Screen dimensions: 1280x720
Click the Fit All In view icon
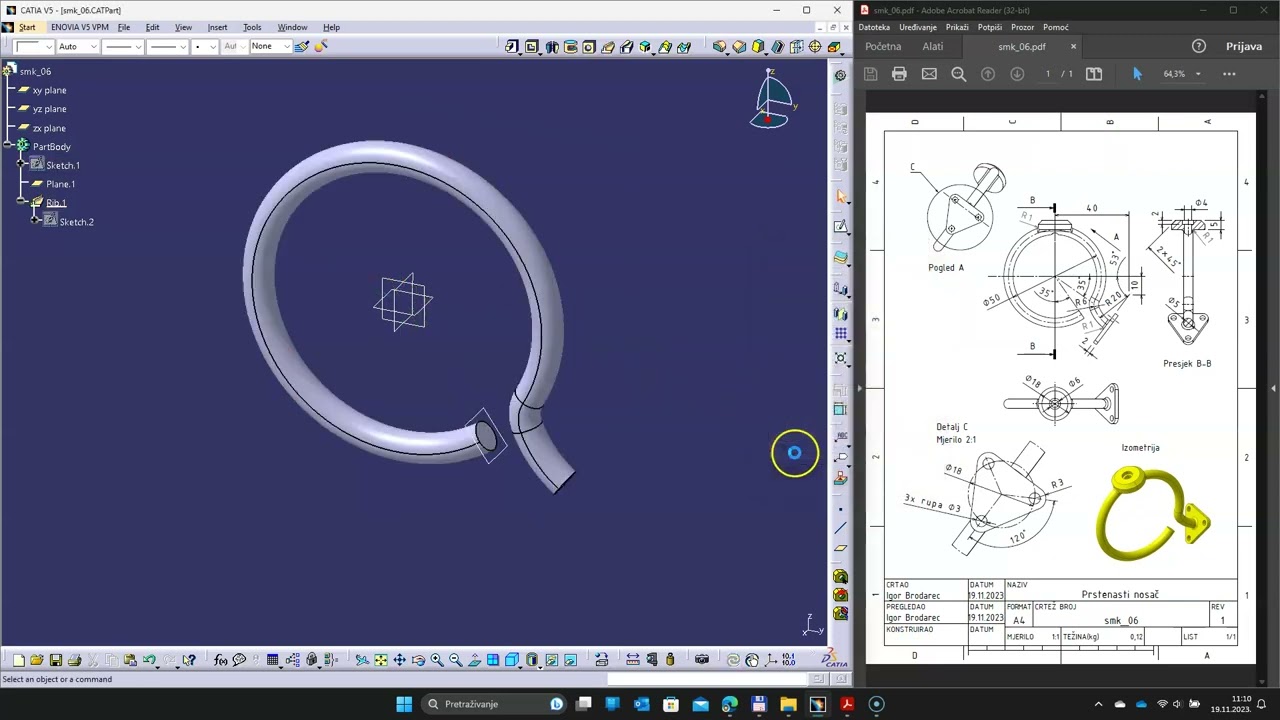pos(381,660)
